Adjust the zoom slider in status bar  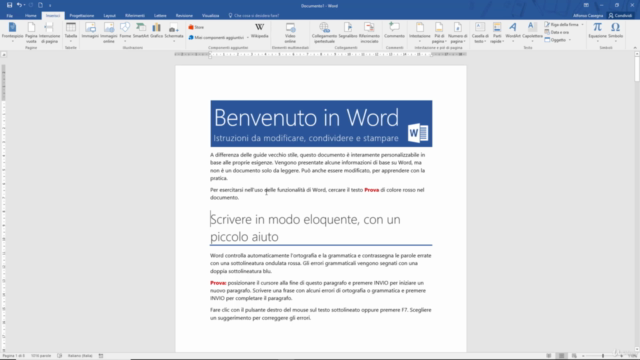pyautogui.click(x=602, y=356)
